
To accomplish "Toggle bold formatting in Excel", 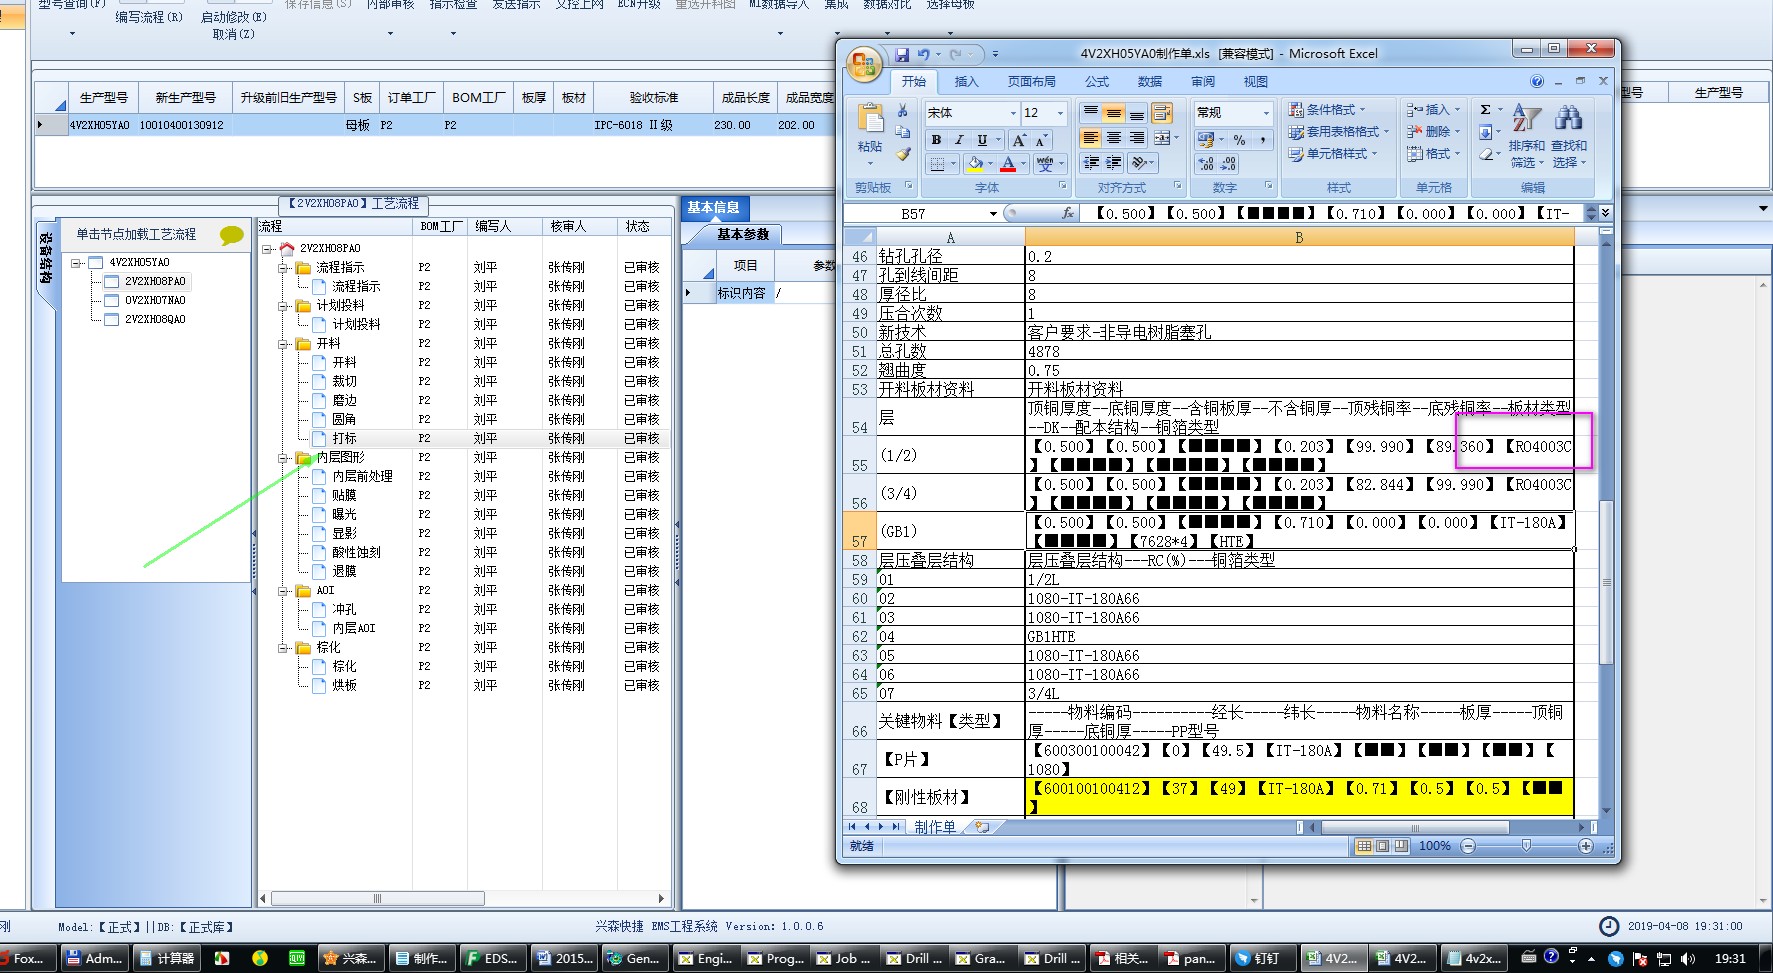I will tap(937, 140).
